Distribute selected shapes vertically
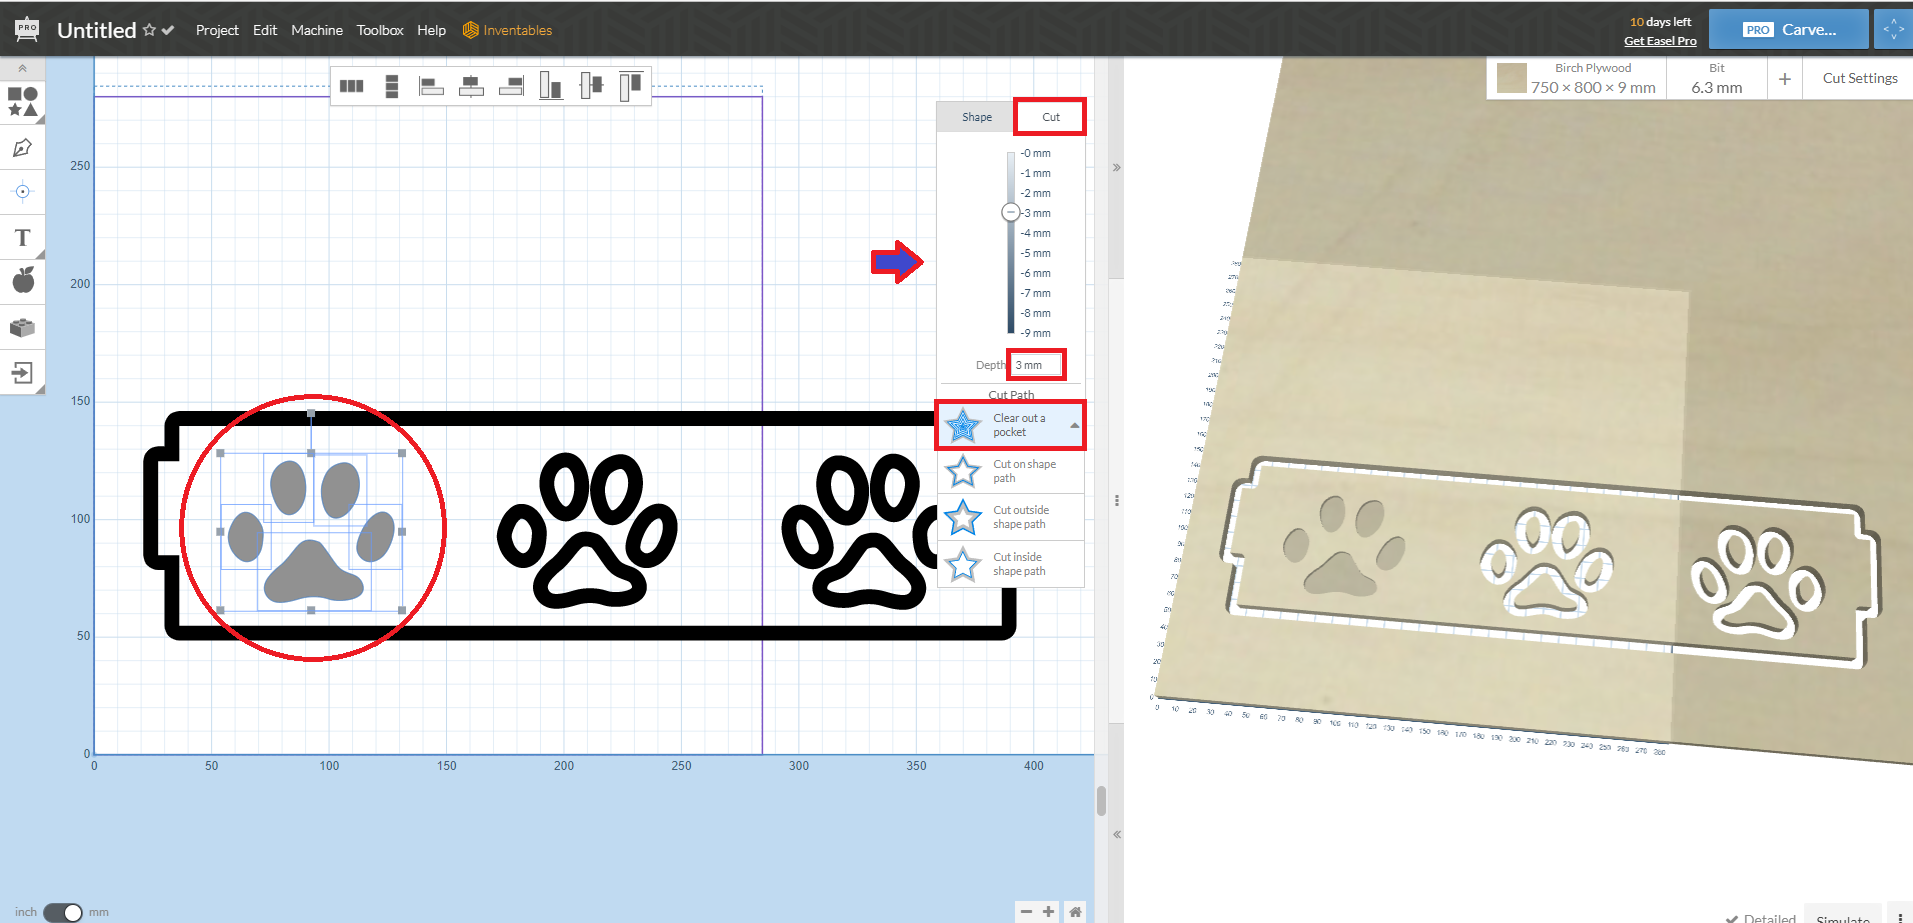The image size is (1913, 923). pos(392,86)
